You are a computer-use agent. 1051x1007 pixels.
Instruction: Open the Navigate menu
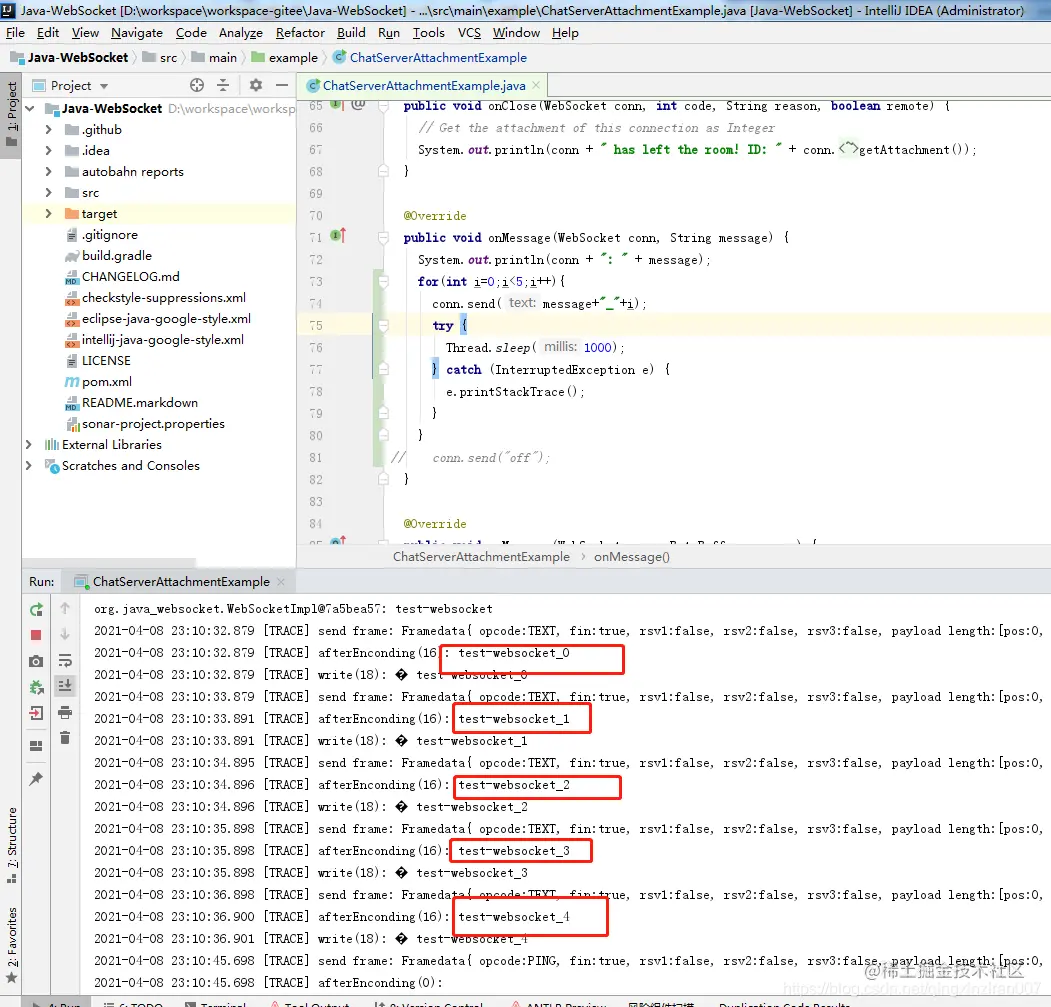[x=137, y=33]
